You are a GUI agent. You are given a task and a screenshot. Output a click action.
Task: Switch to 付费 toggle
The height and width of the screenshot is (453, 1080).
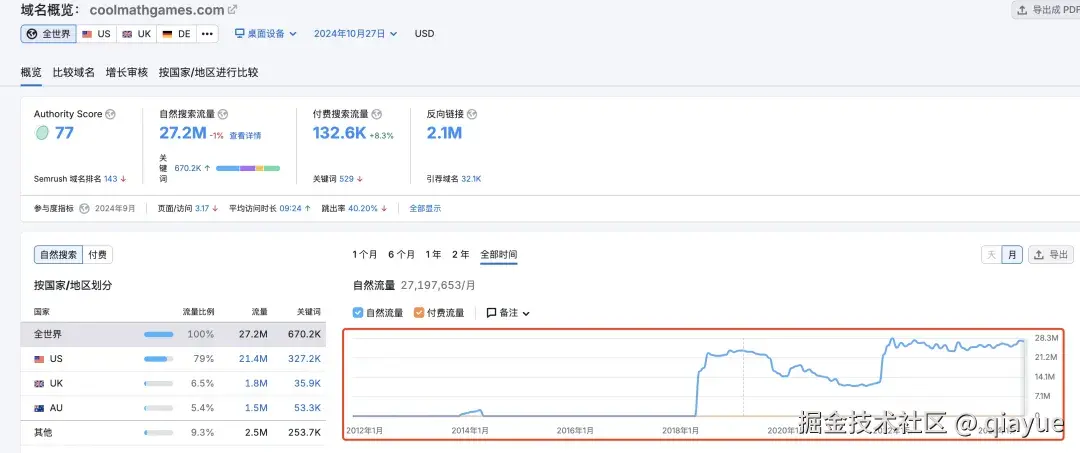97,255
